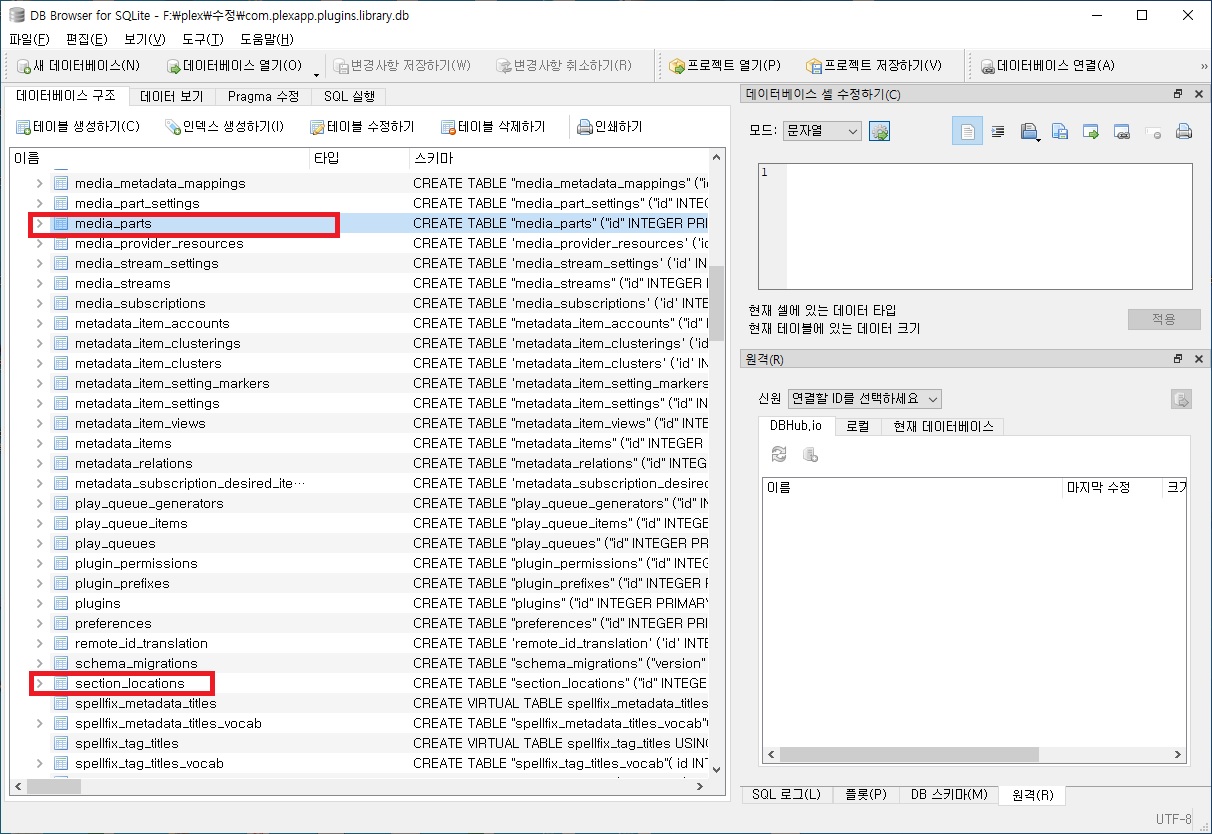Click the refresh icon in DBHub.io tab
The height and width of the screenshot is (834, 1212).
779,455
